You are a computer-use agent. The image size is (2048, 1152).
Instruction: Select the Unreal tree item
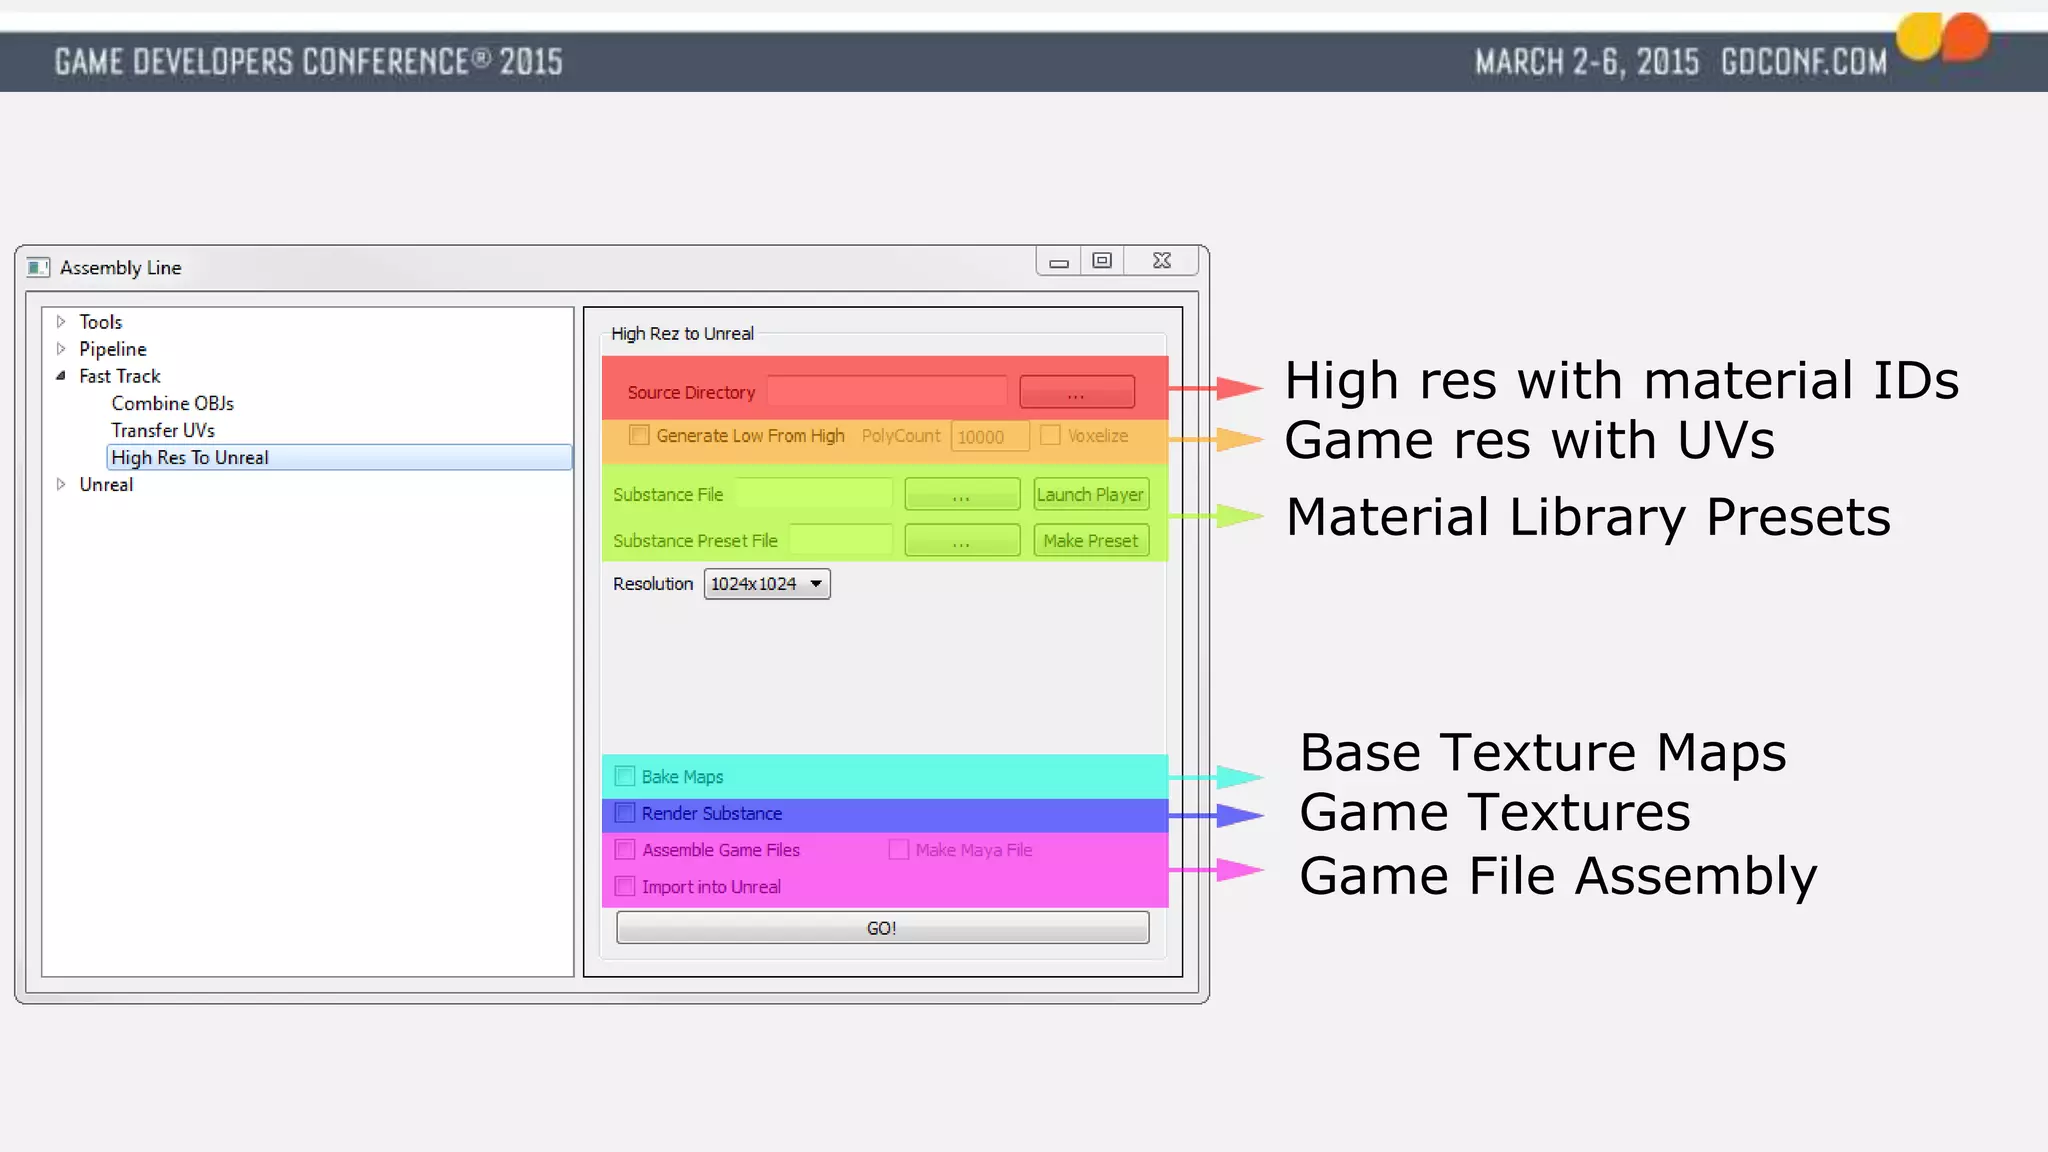pyautogui.click(x=106, y=484)
